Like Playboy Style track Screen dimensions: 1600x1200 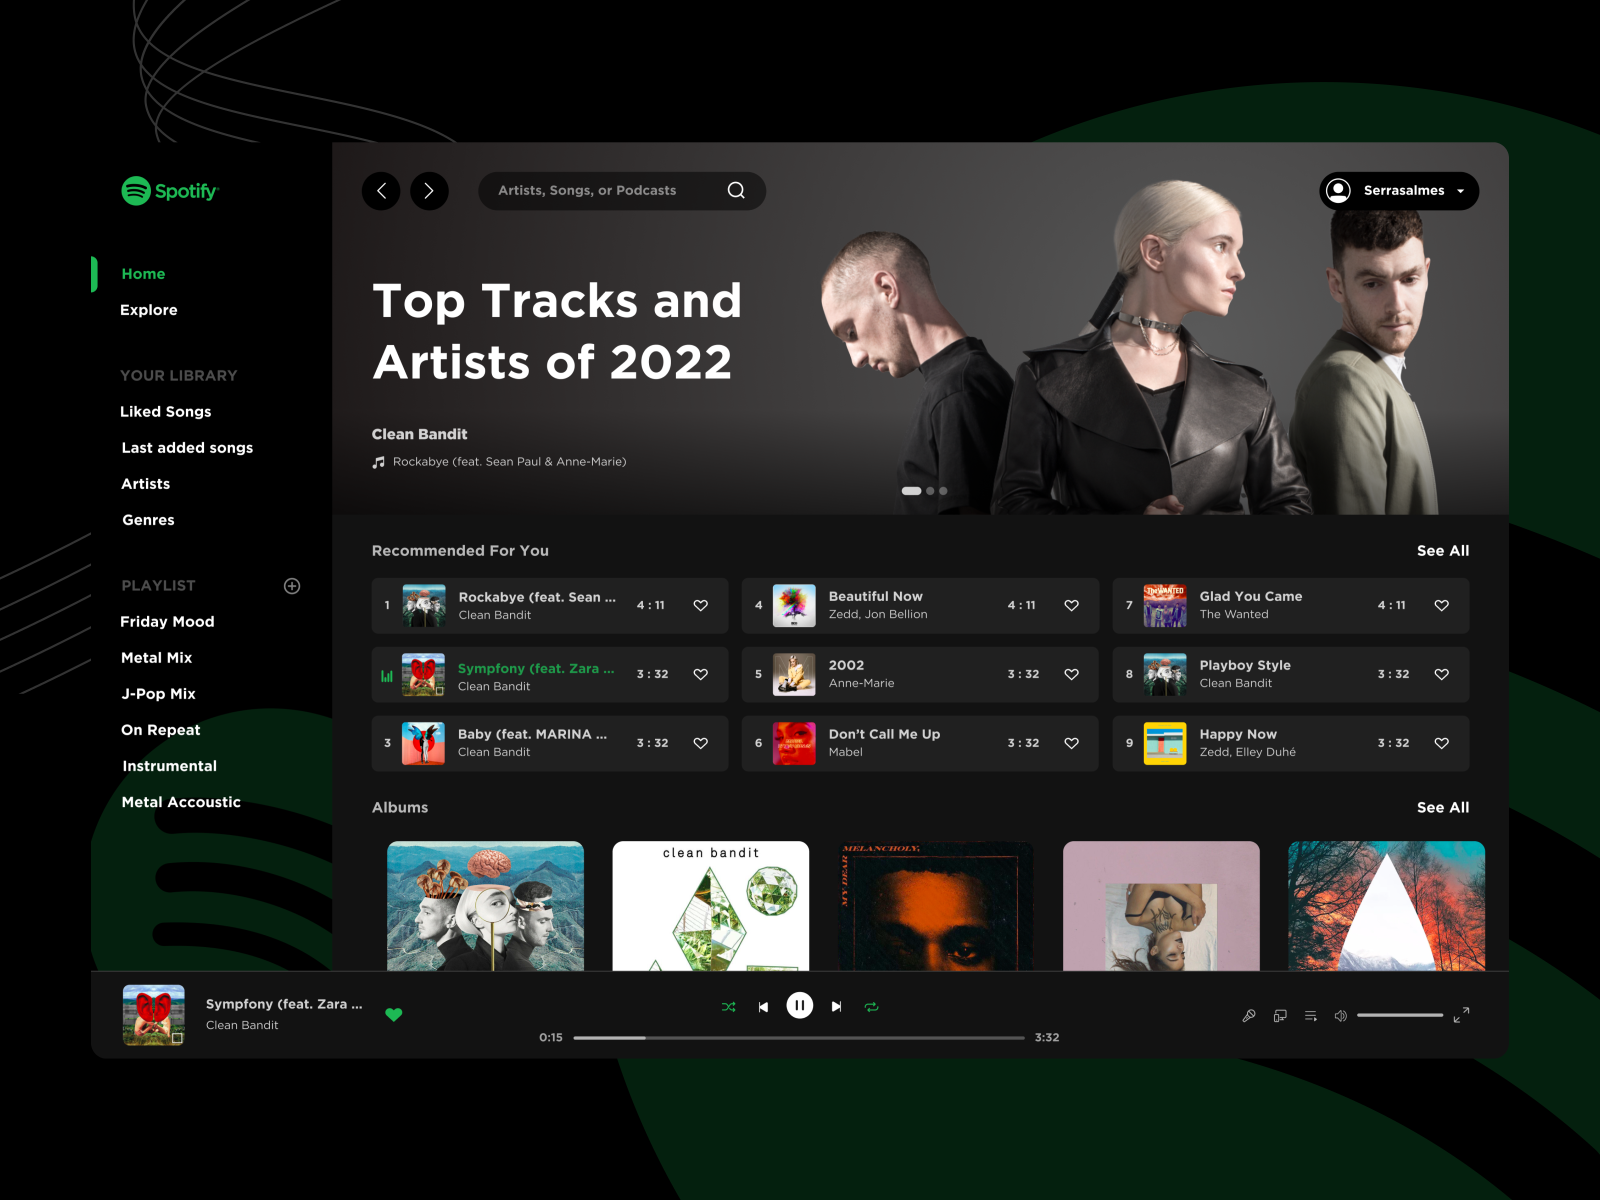[x=1441, y=674]
